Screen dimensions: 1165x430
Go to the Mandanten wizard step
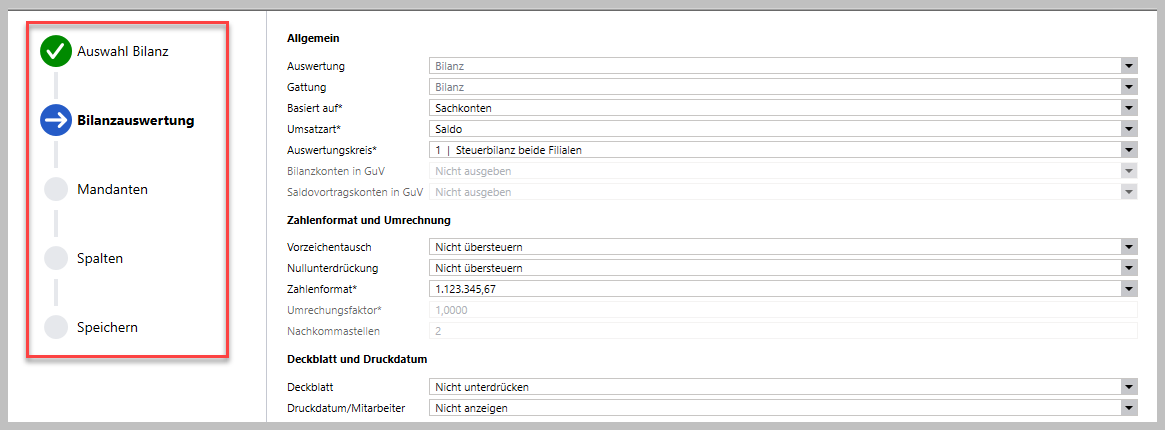(112, 189)
